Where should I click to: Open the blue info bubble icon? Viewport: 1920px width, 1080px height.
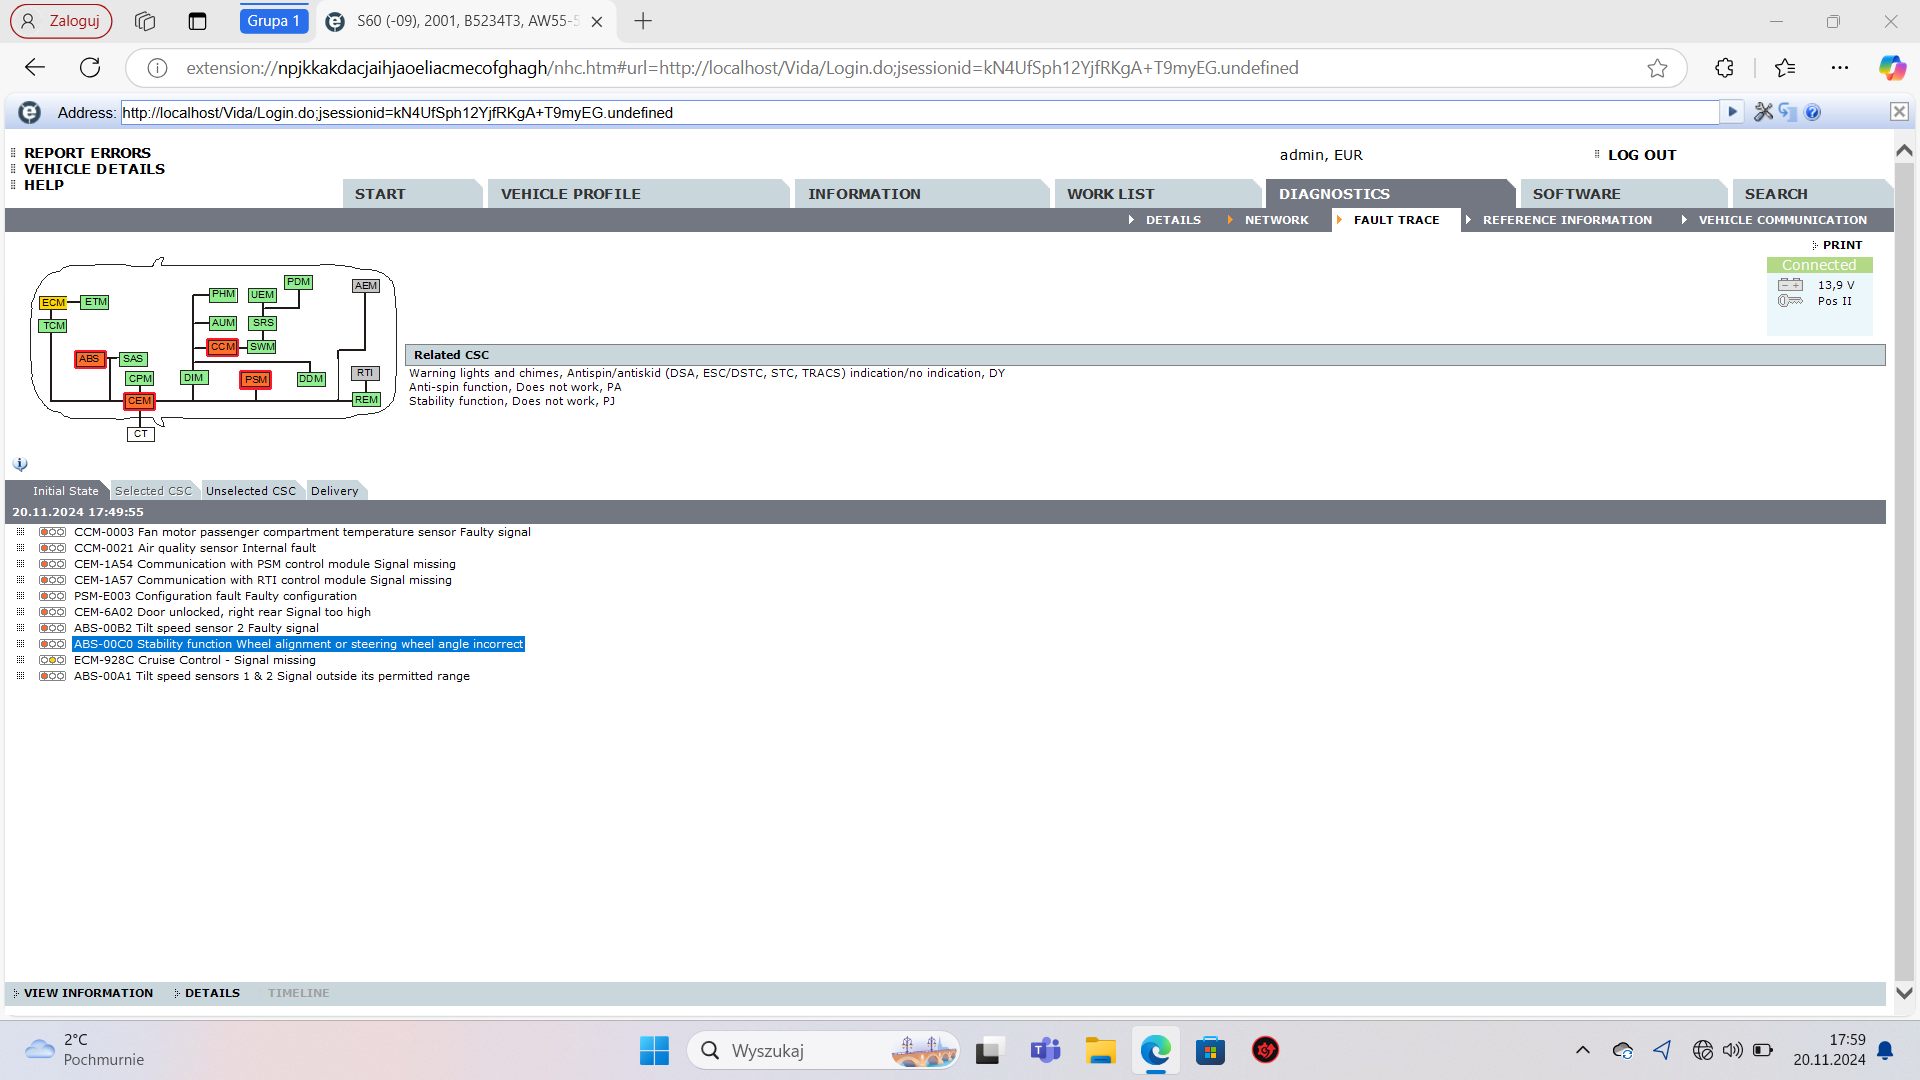(x=20, y=464)
